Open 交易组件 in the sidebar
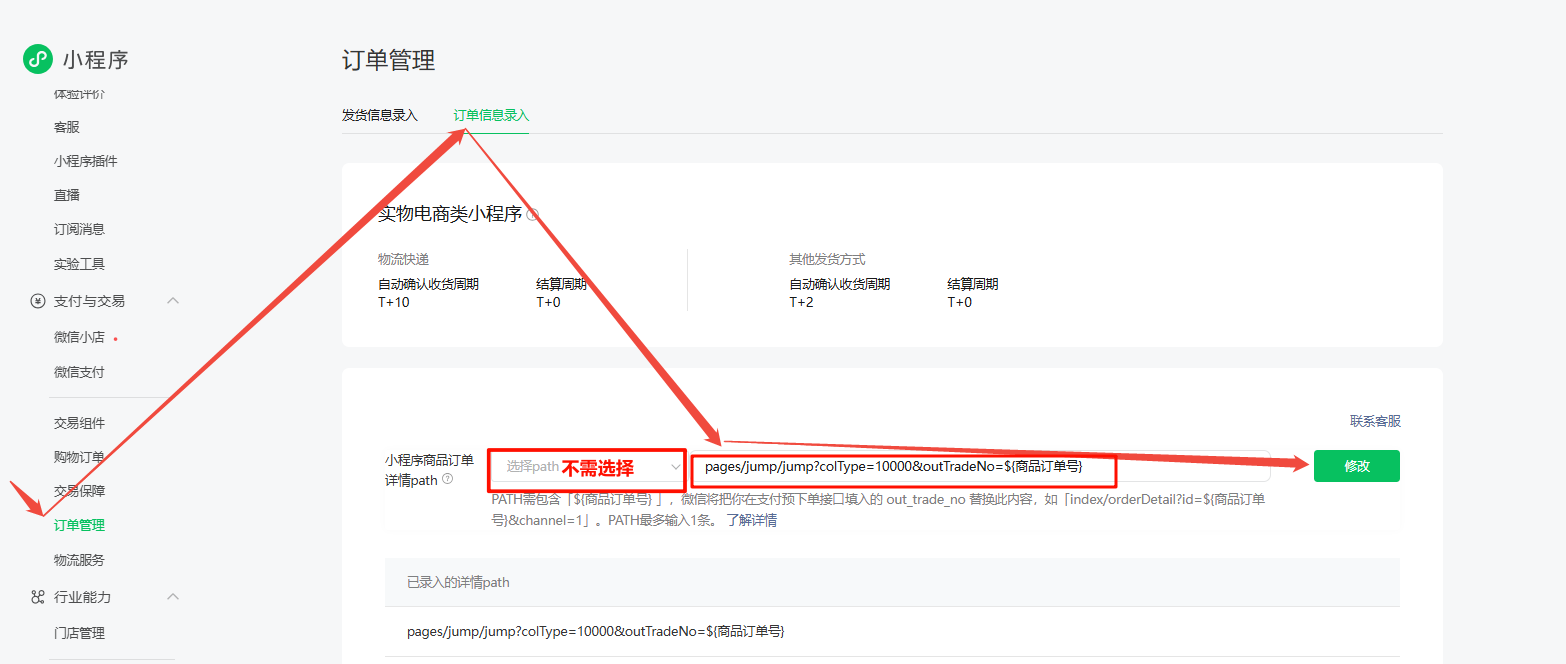The width and height of the screenshot is (1566, 664). (79, 423)
